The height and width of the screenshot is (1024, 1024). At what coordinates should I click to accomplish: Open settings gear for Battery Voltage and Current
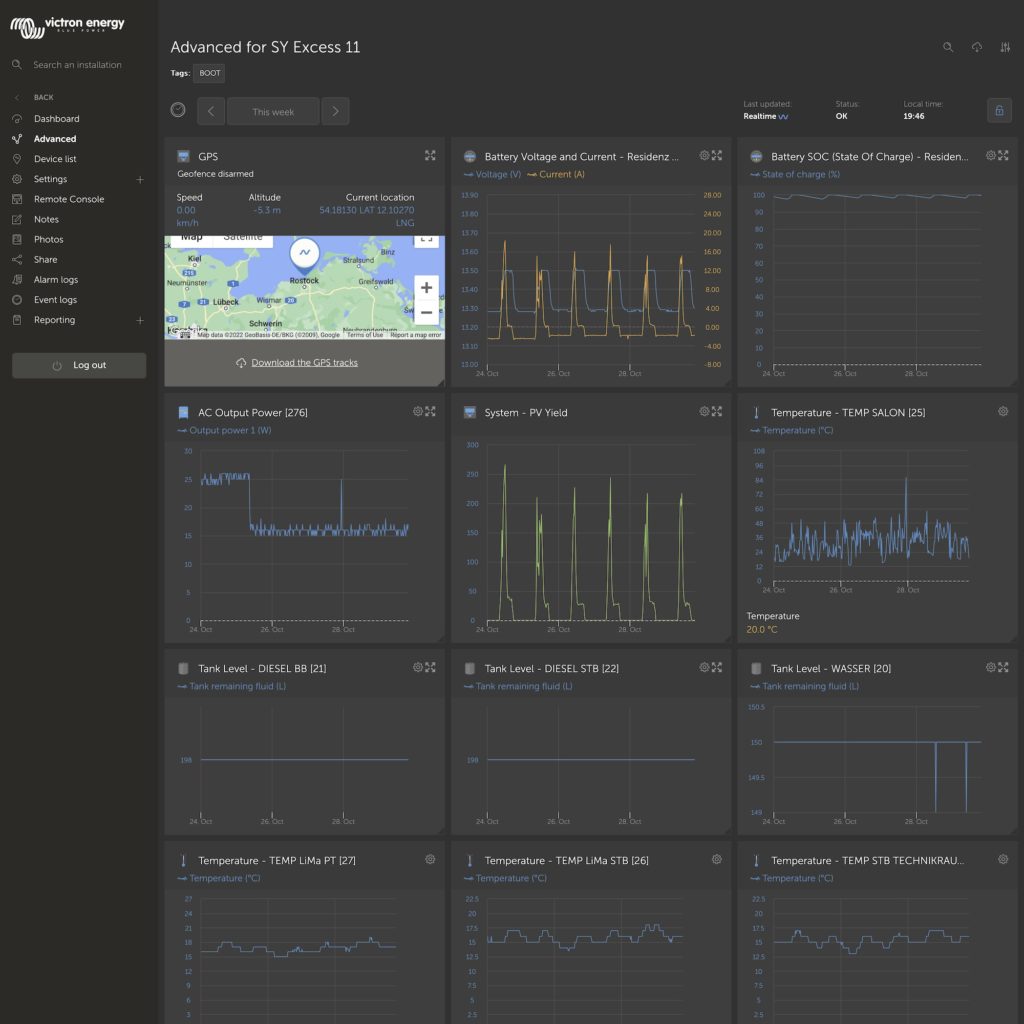click(704, 155)
